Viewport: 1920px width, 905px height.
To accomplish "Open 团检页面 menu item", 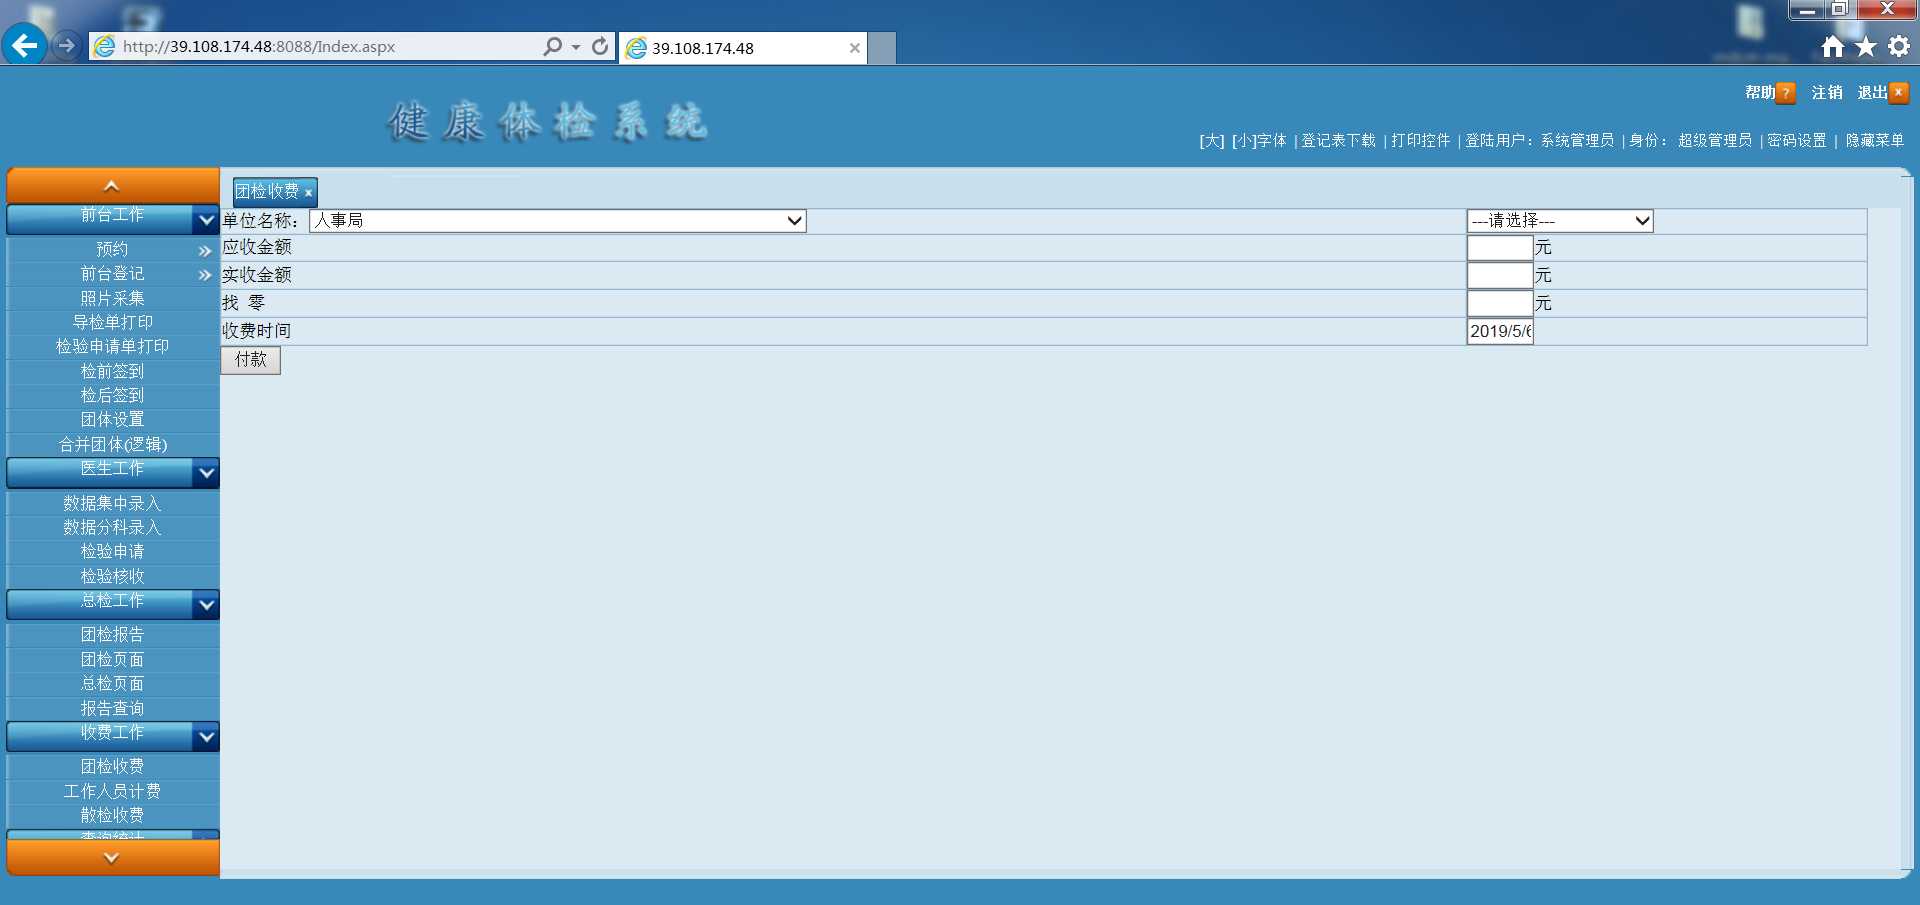I will point(112,659).
